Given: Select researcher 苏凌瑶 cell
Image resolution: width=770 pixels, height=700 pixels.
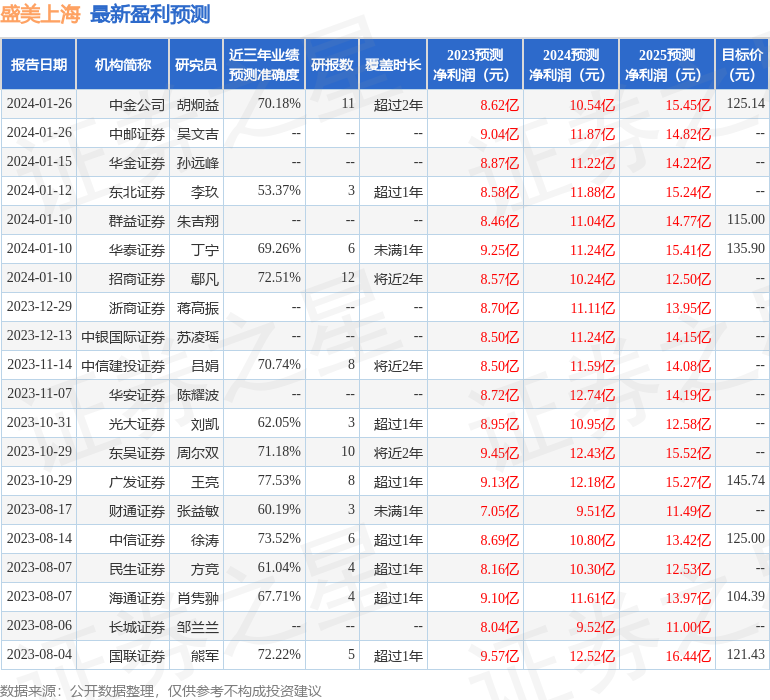Looking at the screenshot, I should (197, 336).
